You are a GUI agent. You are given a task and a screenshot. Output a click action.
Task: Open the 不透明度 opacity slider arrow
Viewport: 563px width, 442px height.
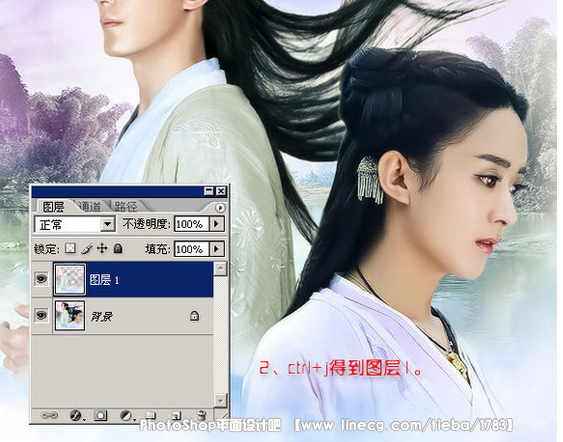217,224
